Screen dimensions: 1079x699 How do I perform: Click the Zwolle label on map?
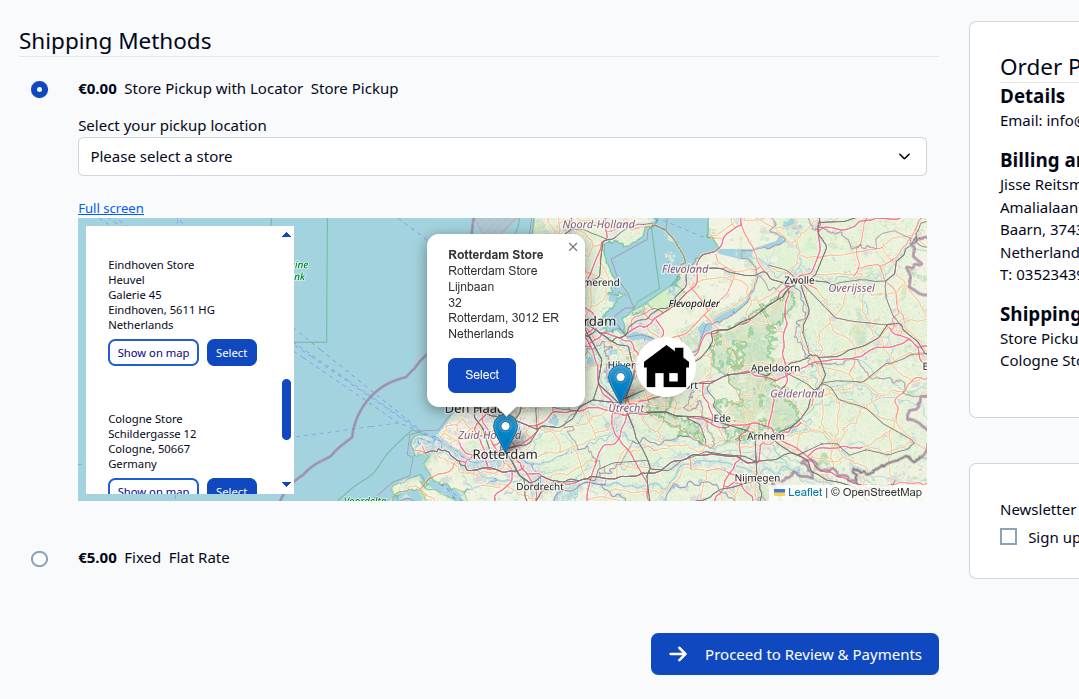(800, 281)
